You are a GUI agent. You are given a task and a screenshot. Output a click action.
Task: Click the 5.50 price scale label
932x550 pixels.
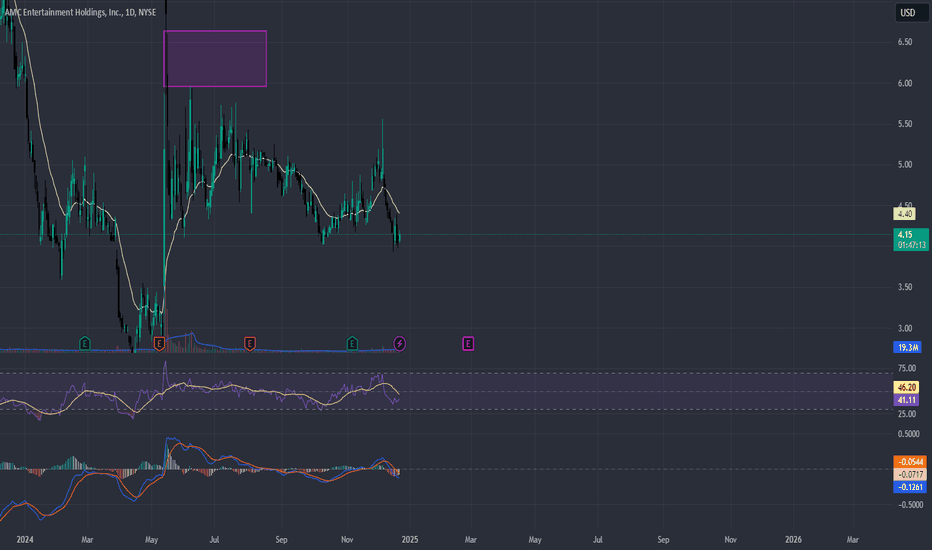[x=905, y=124]
